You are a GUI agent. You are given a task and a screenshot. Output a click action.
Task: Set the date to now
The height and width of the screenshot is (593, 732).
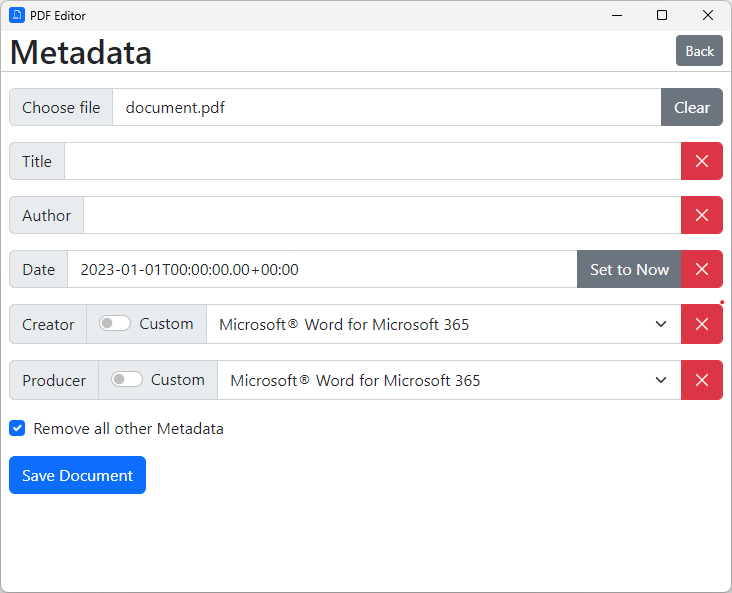point(629,269)
